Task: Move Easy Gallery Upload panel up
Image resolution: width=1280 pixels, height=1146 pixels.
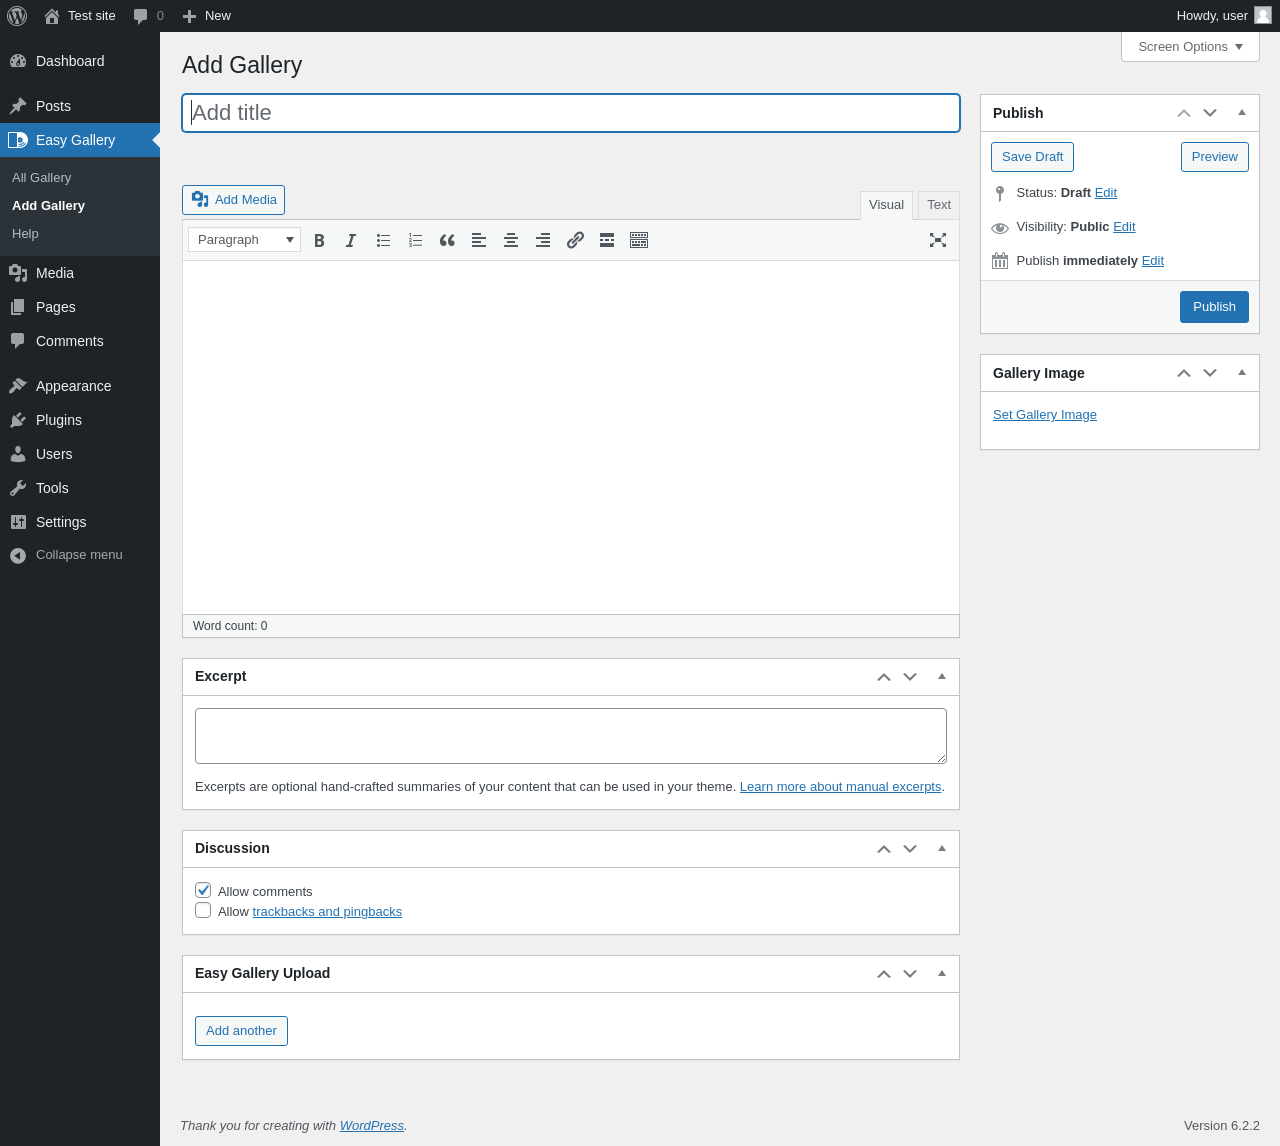Action: (884, 974)
